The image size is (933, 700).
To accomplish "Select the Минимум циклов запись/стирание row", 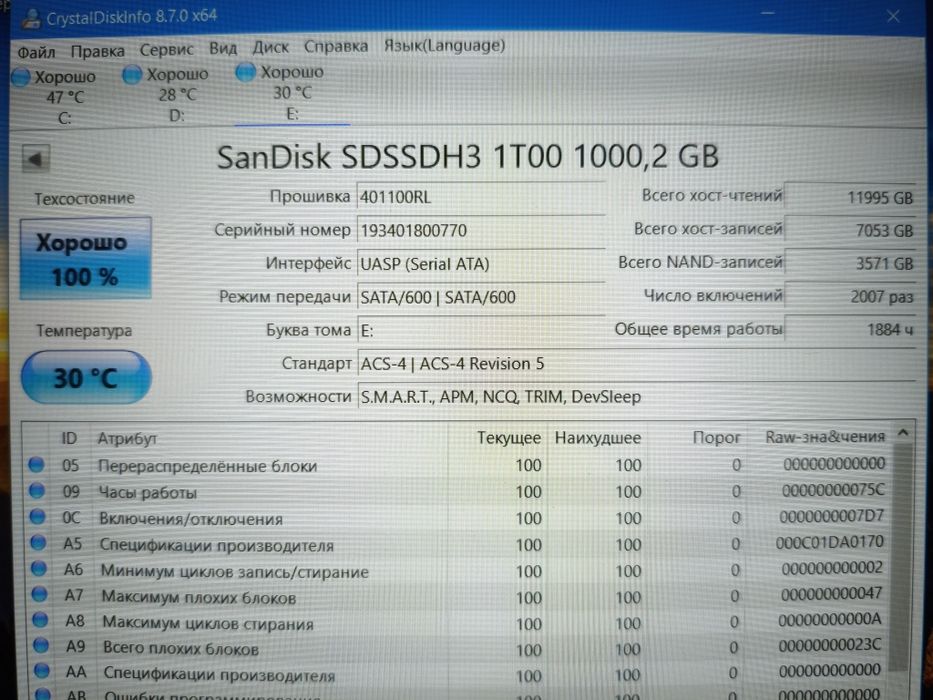I will [458, 570].
